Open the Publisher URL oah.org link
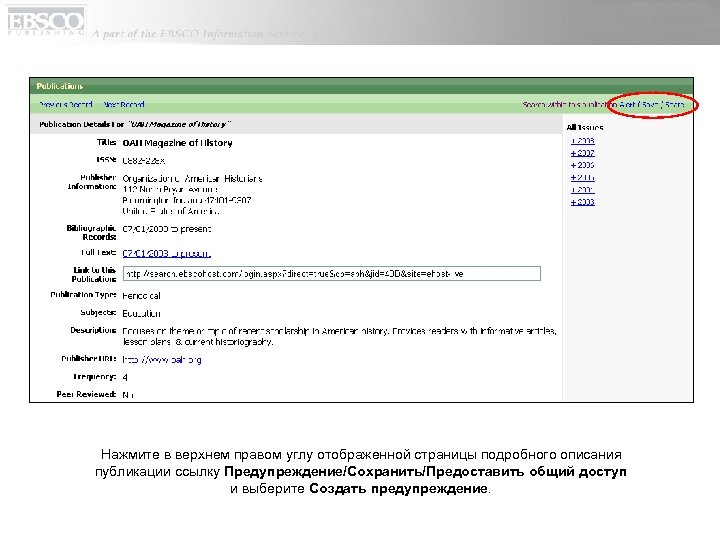 [x=162, y=360]
